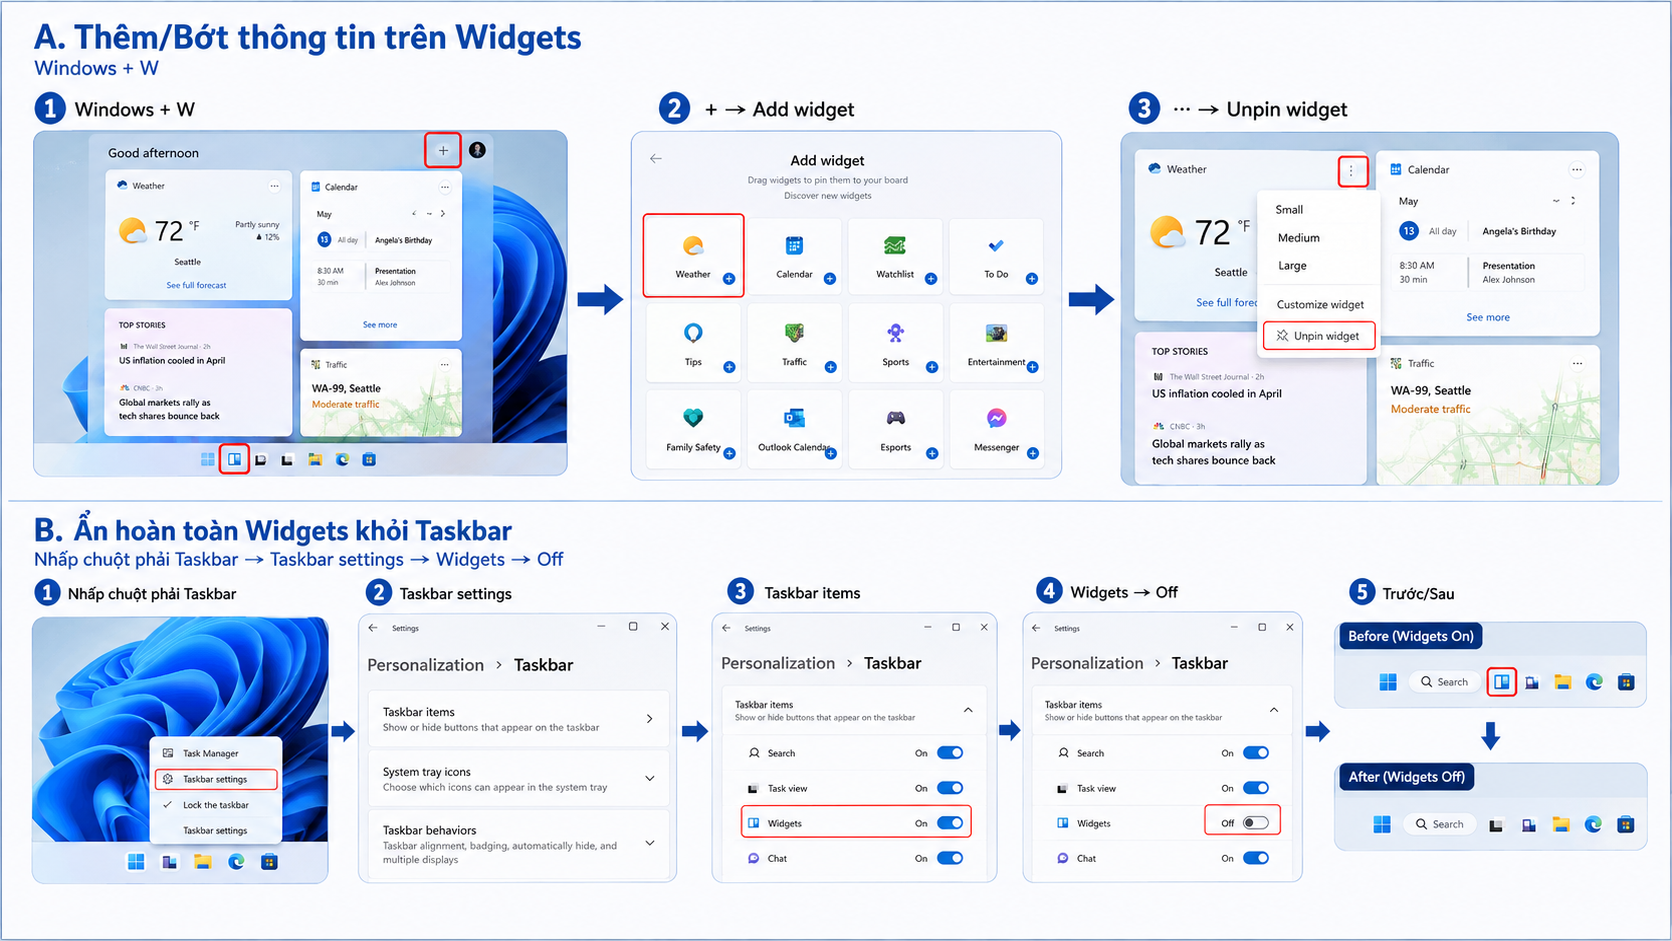Open Widgets icon in Before (Widgets On) taskbar
The height and width of the screenshot is (941, 1672).
pyautogui.click(x=1502, y=682)
